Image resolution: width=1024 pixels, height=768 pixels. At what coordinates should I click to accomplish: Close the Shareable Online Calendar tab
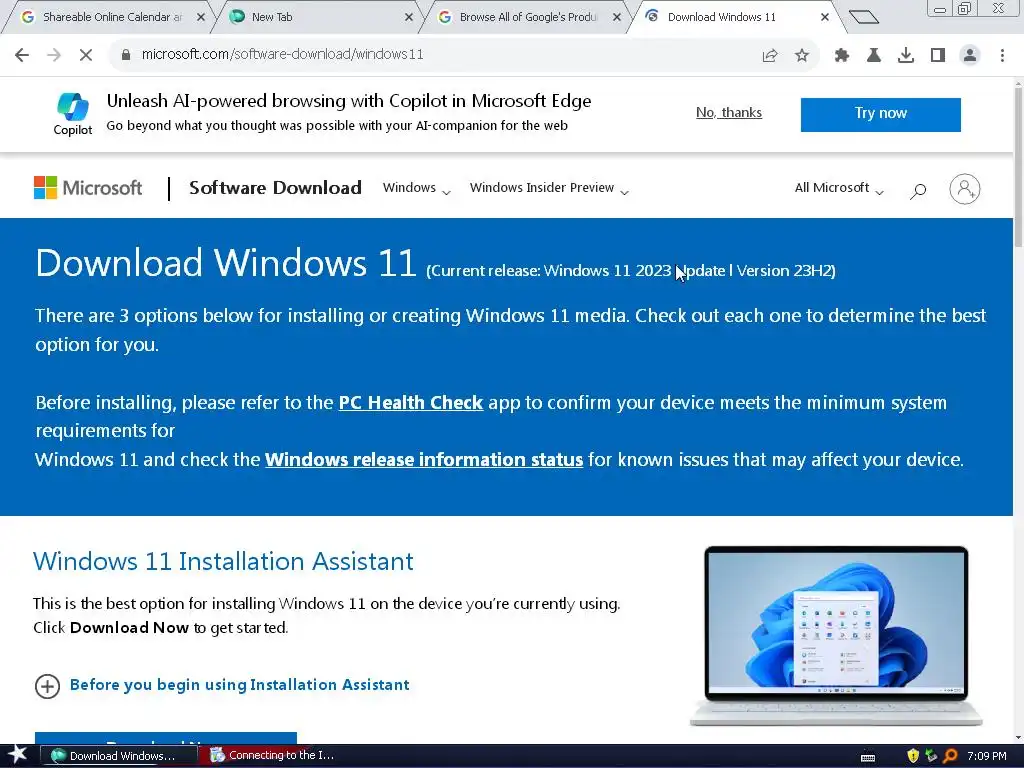[200, 18]
